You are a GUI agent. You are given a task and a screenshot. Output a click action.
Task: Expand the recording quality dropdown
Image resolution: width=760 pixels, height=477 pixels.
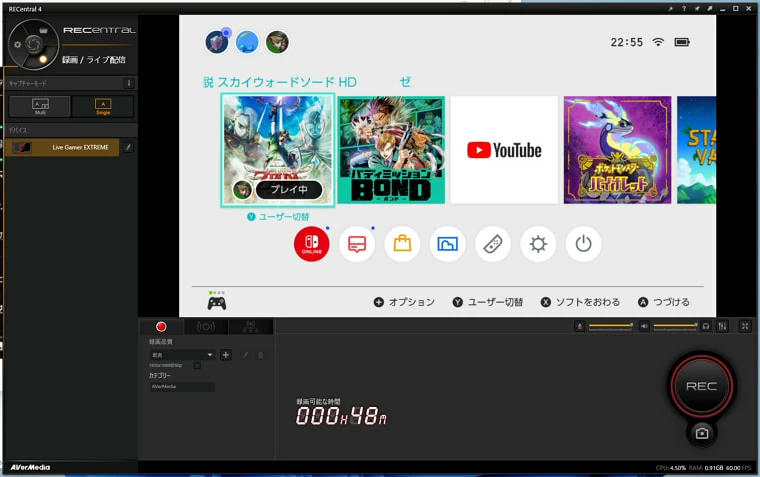(x=182, y=355)
